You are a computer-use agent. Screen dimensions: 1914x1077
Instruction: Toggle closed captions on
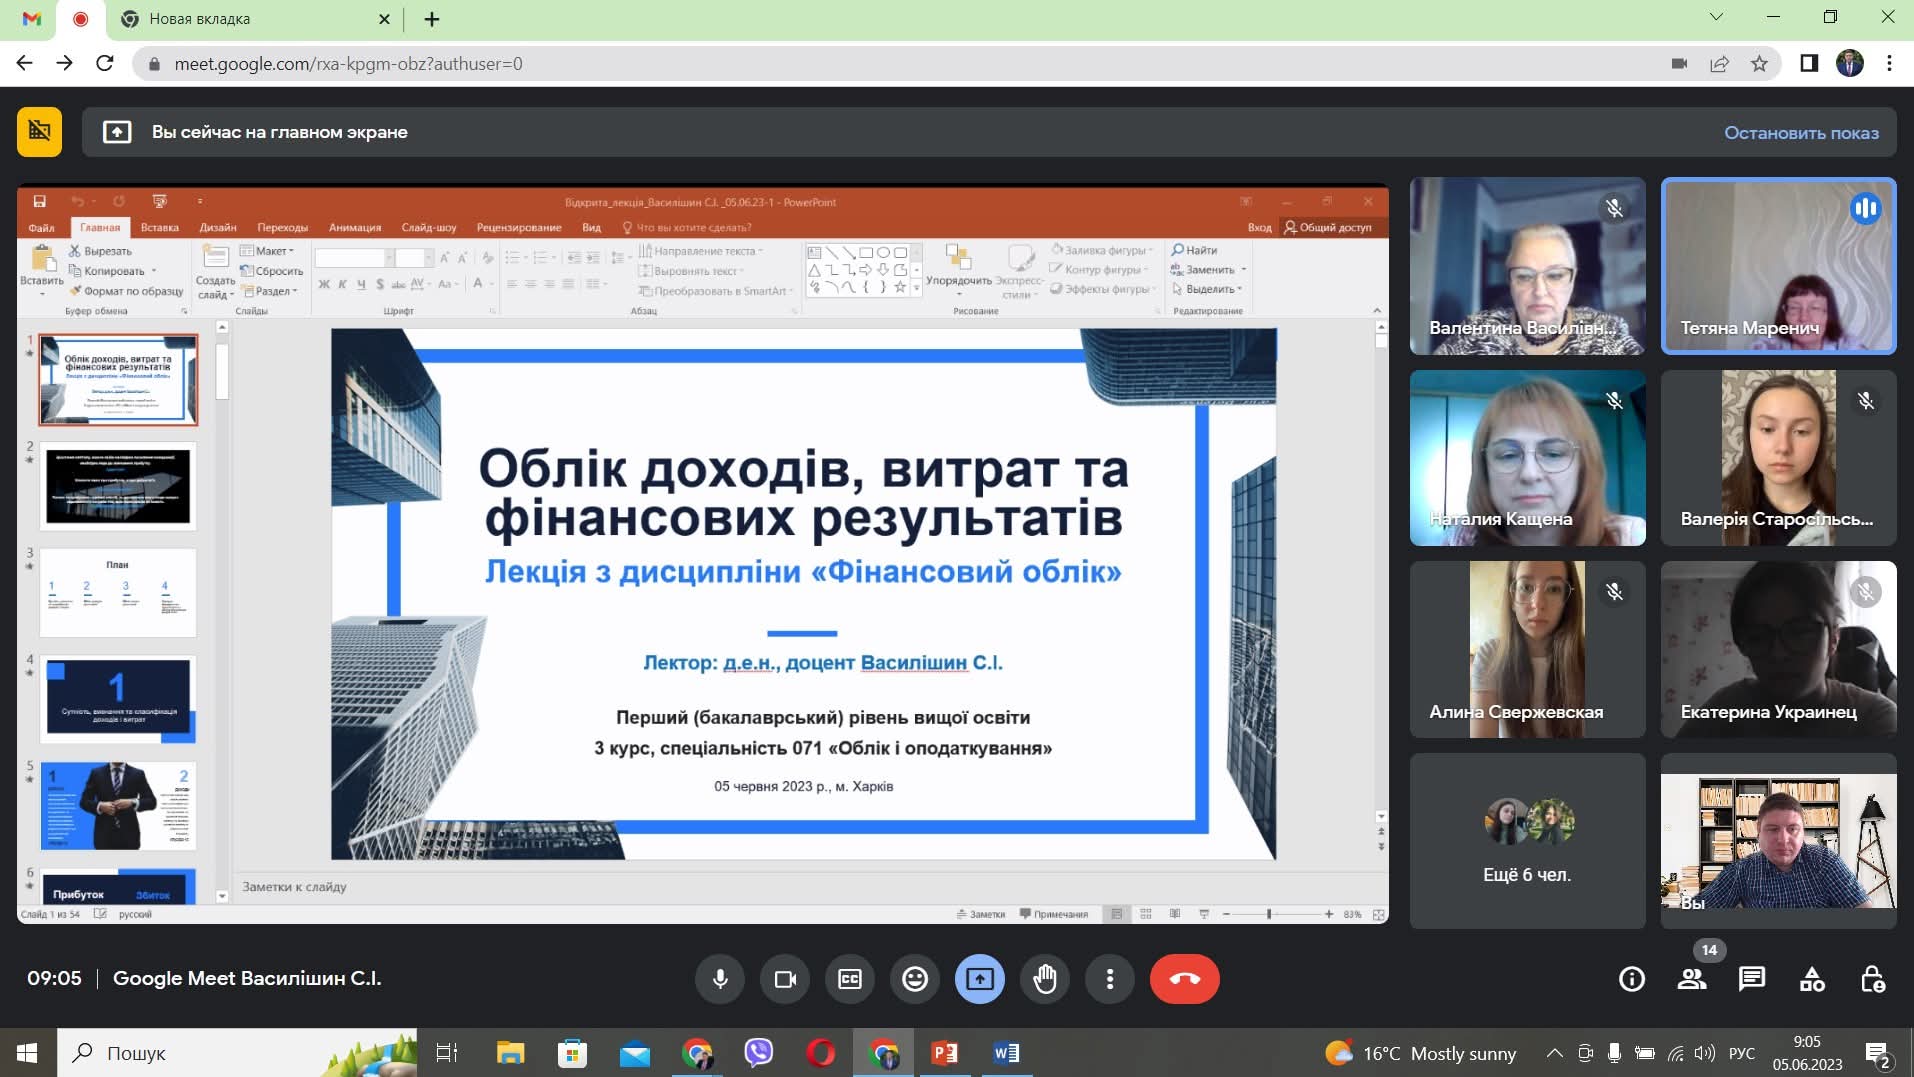[849, 979]
